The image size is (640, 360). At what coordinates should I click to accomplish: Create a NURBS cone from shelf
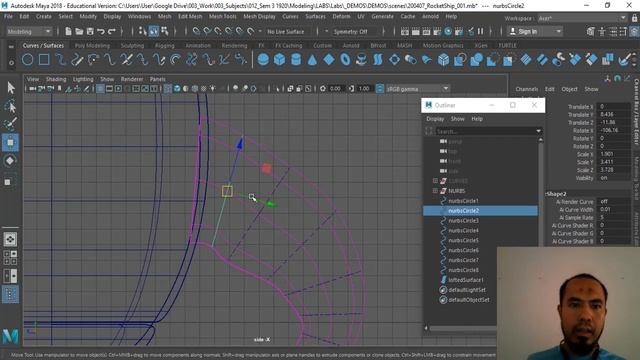(x=312, y=60)
